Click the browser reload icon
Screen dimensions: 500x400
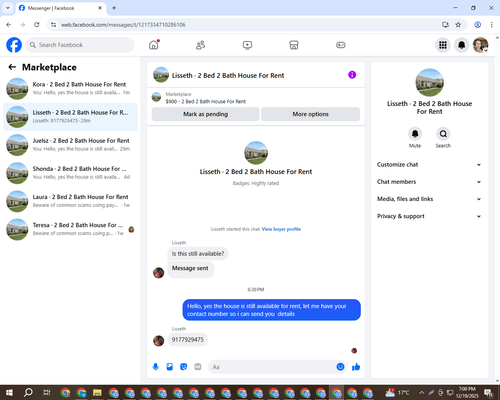pos(37,25)
